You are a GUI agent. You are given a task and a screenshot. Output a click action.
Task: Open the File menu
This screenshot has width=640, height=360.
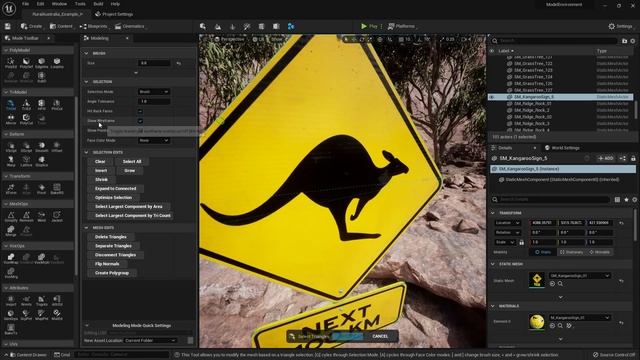[25, 4]
